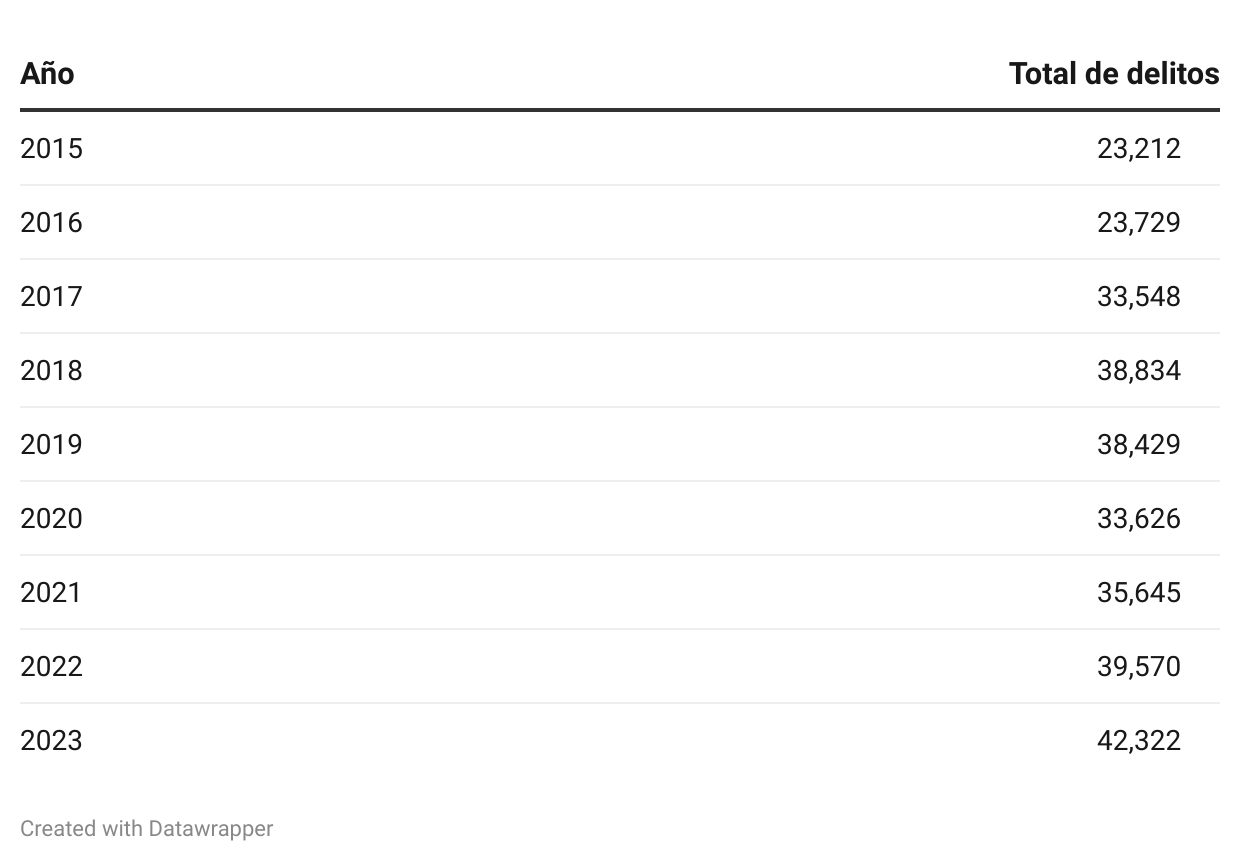Click the 42,322 total value
The image size is (1240, 862).
(x=1138, y=741)
